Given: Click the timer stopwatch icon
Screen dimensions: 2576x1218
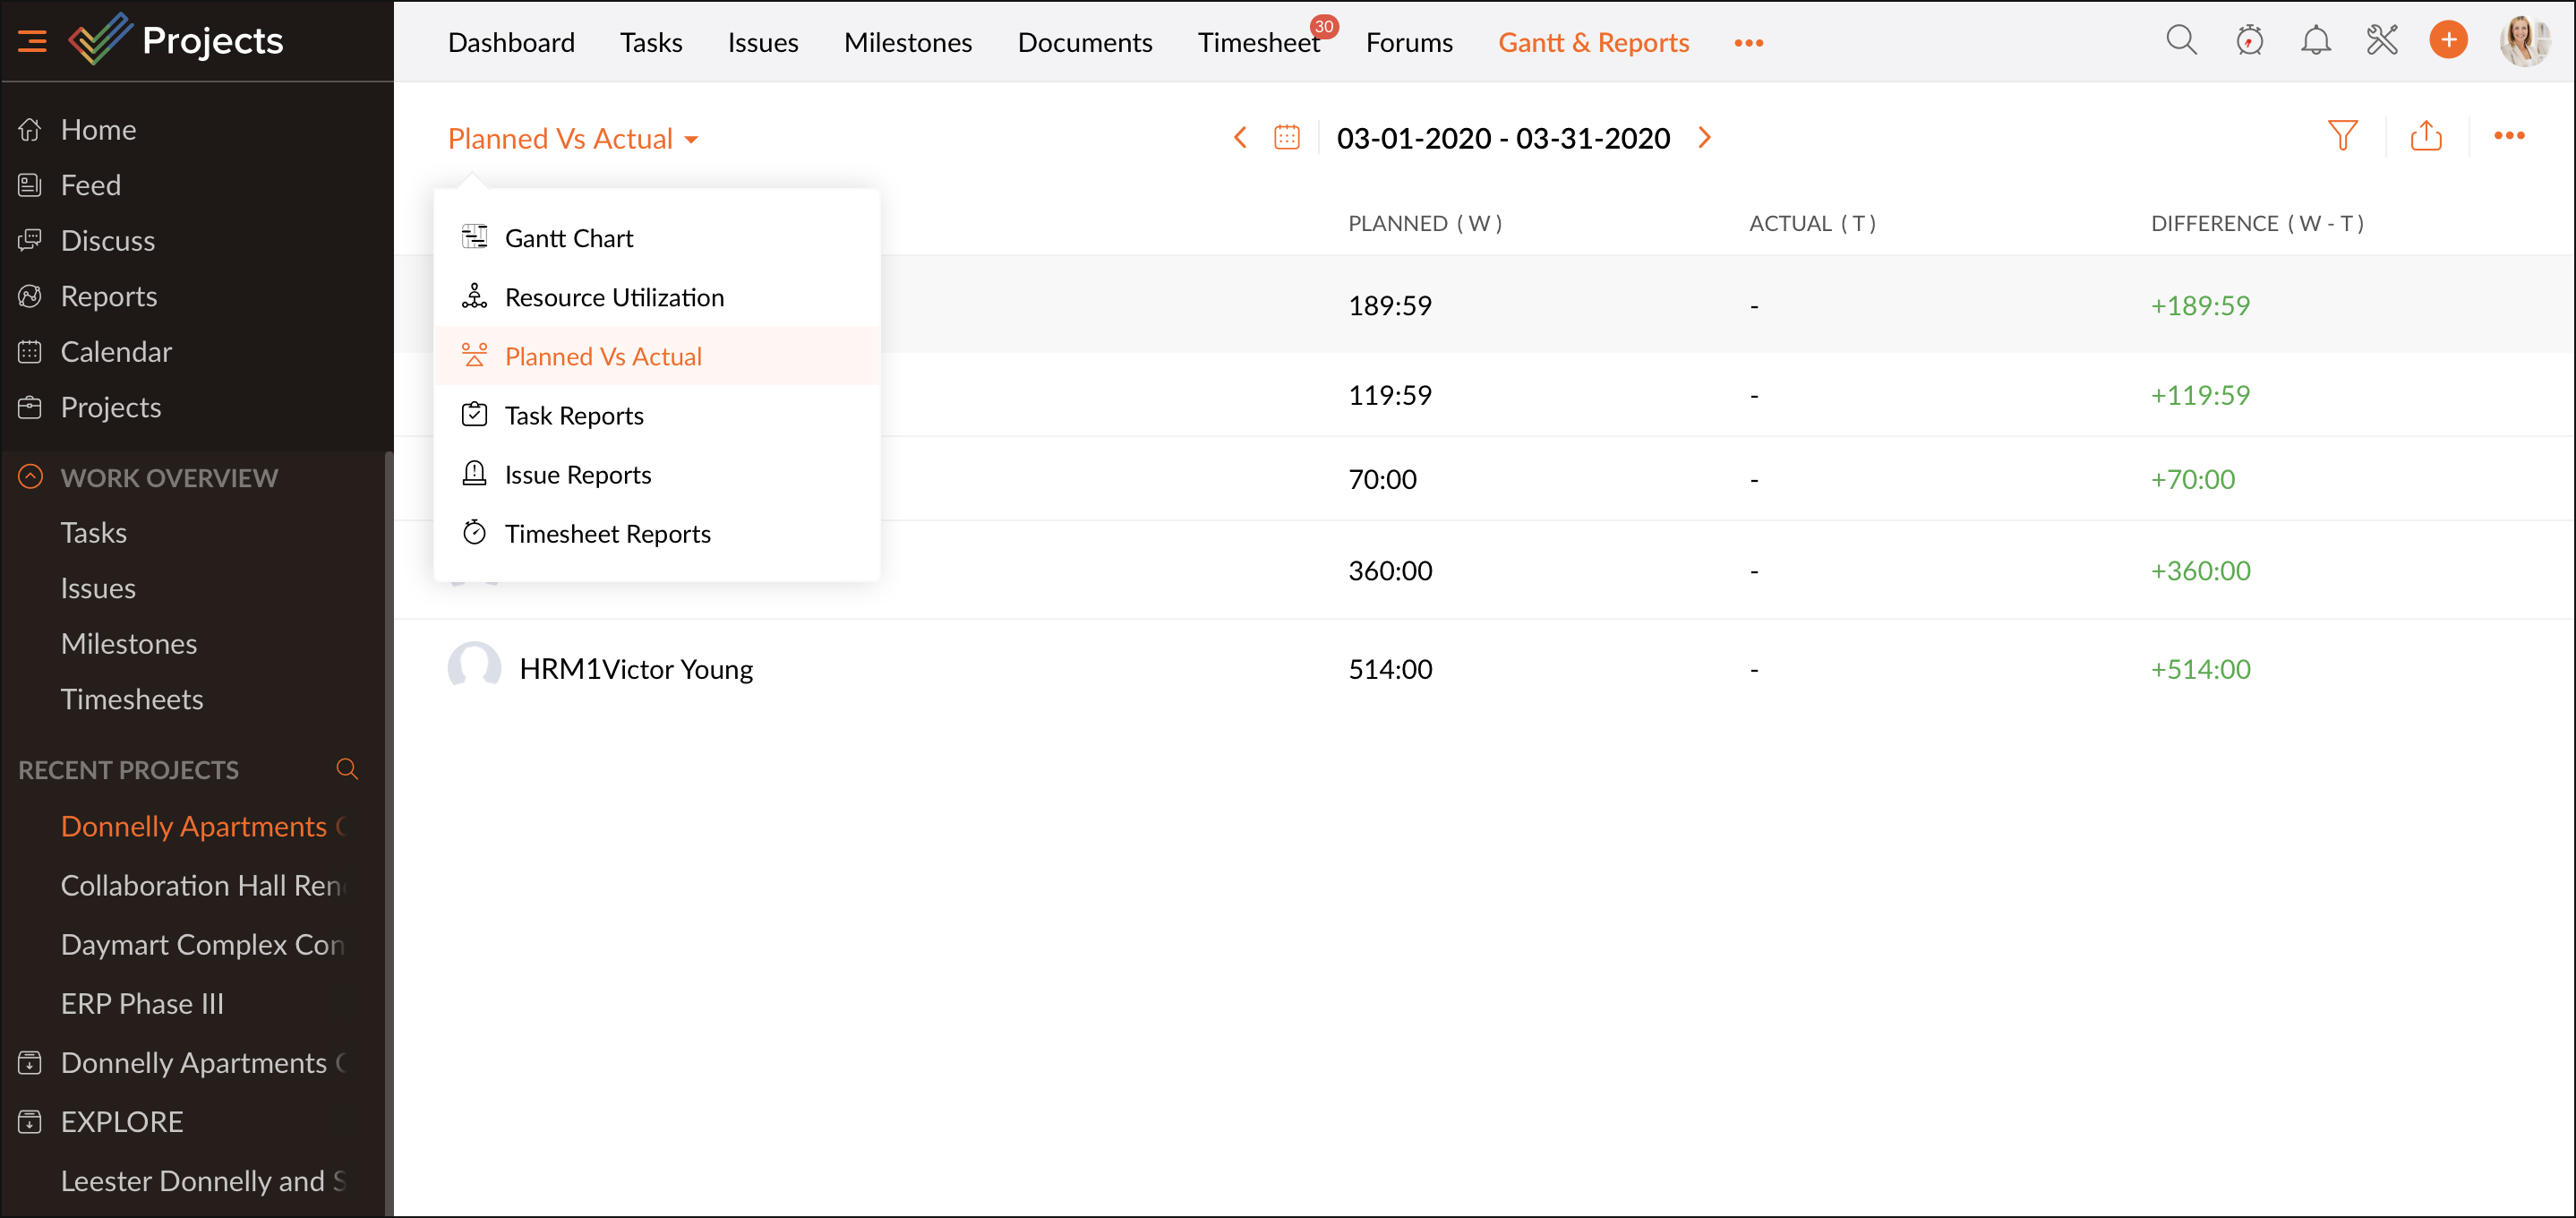Looking at the screenshot, I should click(2249, 41).
